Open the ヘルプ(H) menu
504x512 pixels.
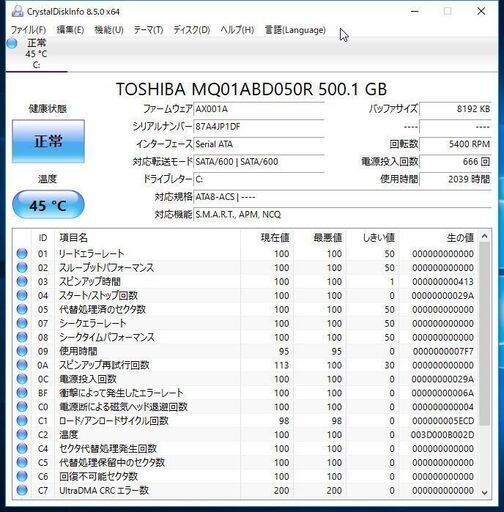coord(237,30)
